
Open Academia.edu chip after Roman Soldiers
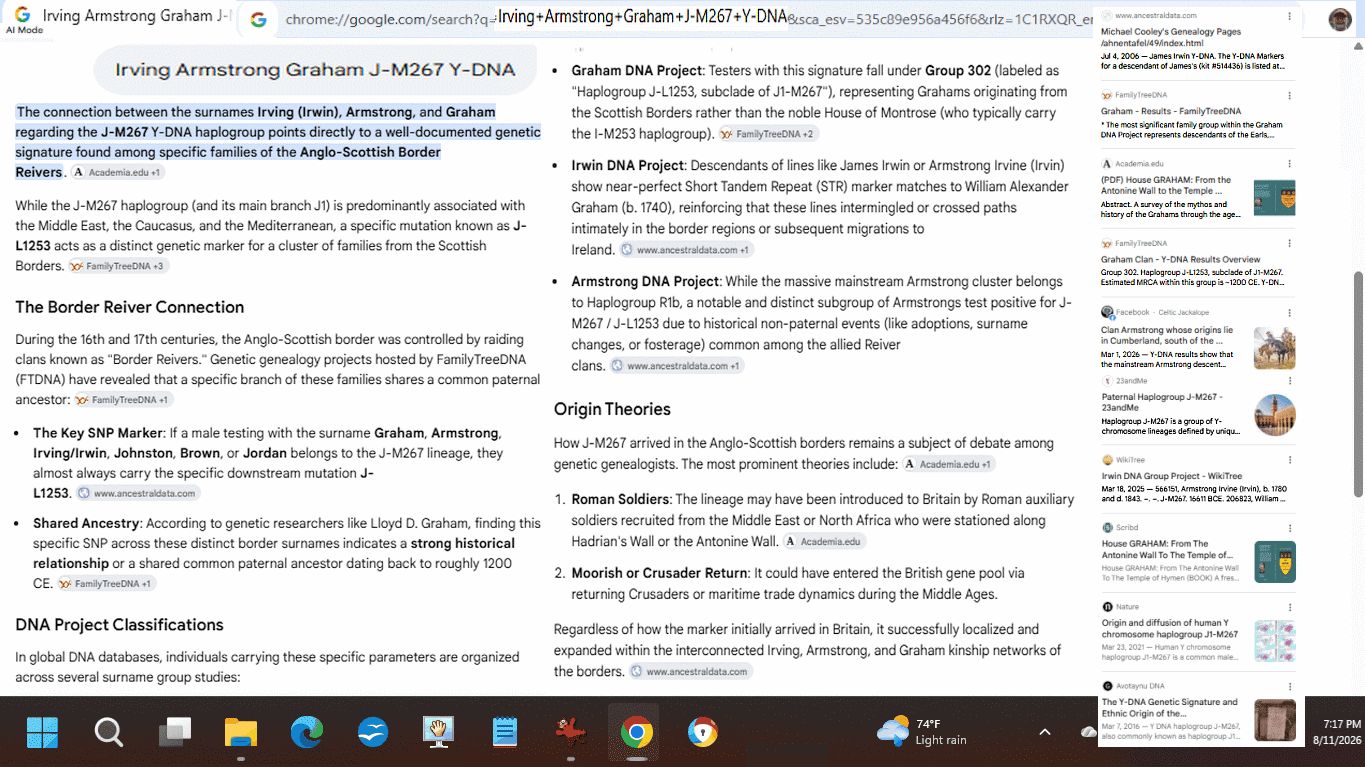824,542
